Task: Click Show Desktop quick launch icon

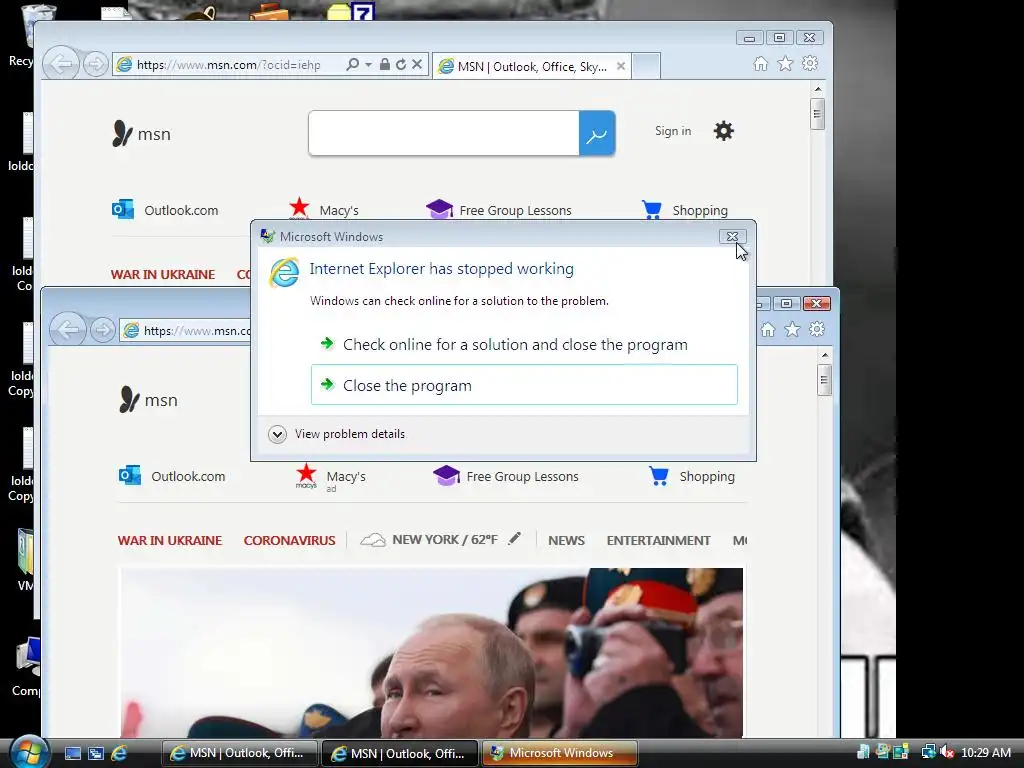Action: coord(73,753)
